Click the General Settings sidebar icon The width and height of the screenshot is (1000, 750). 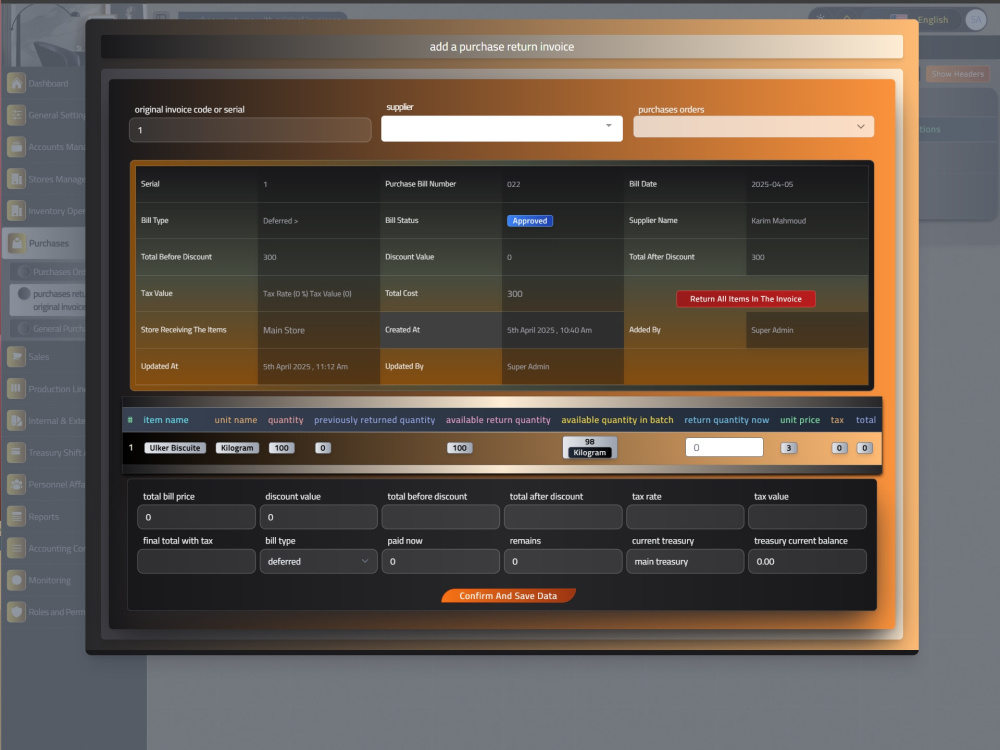[16, 115]
